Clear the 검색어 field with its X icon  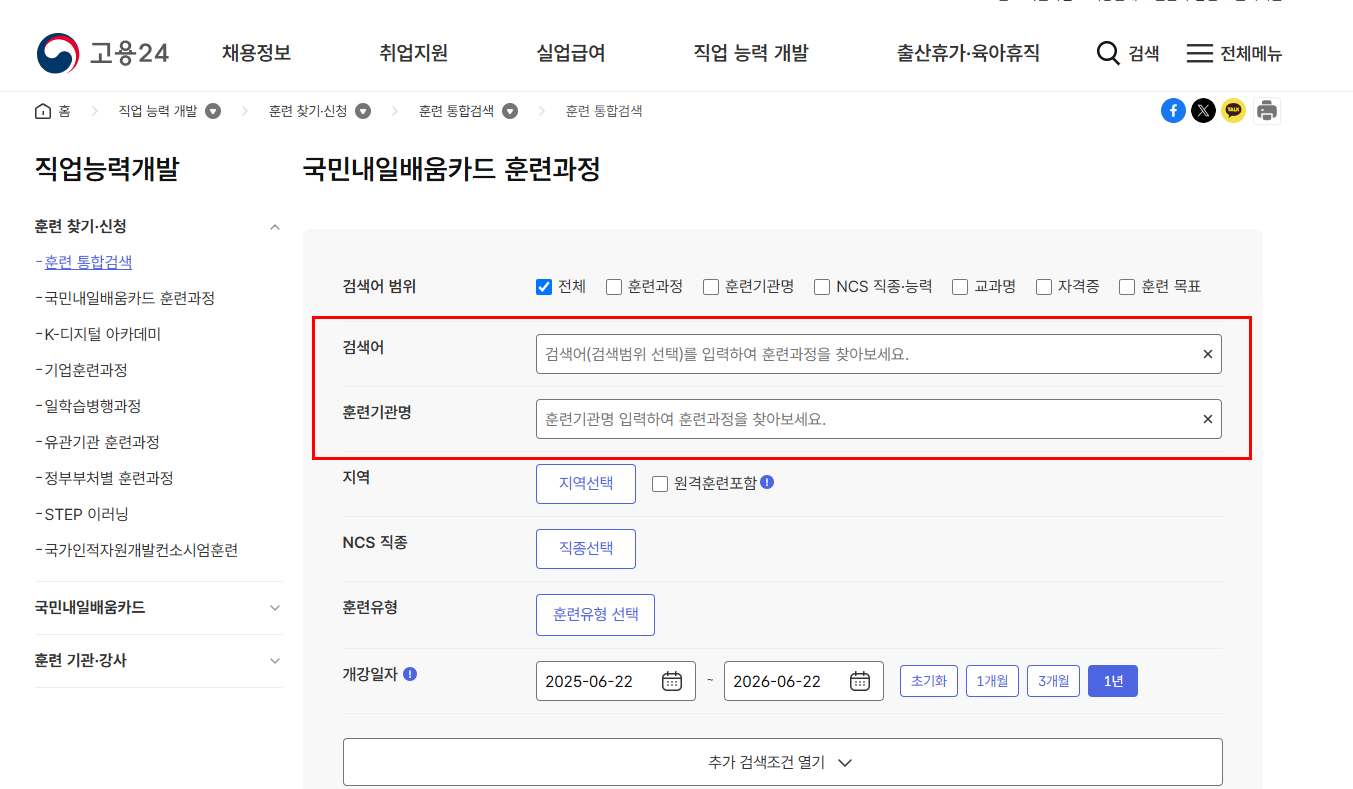pos(1207,353)
